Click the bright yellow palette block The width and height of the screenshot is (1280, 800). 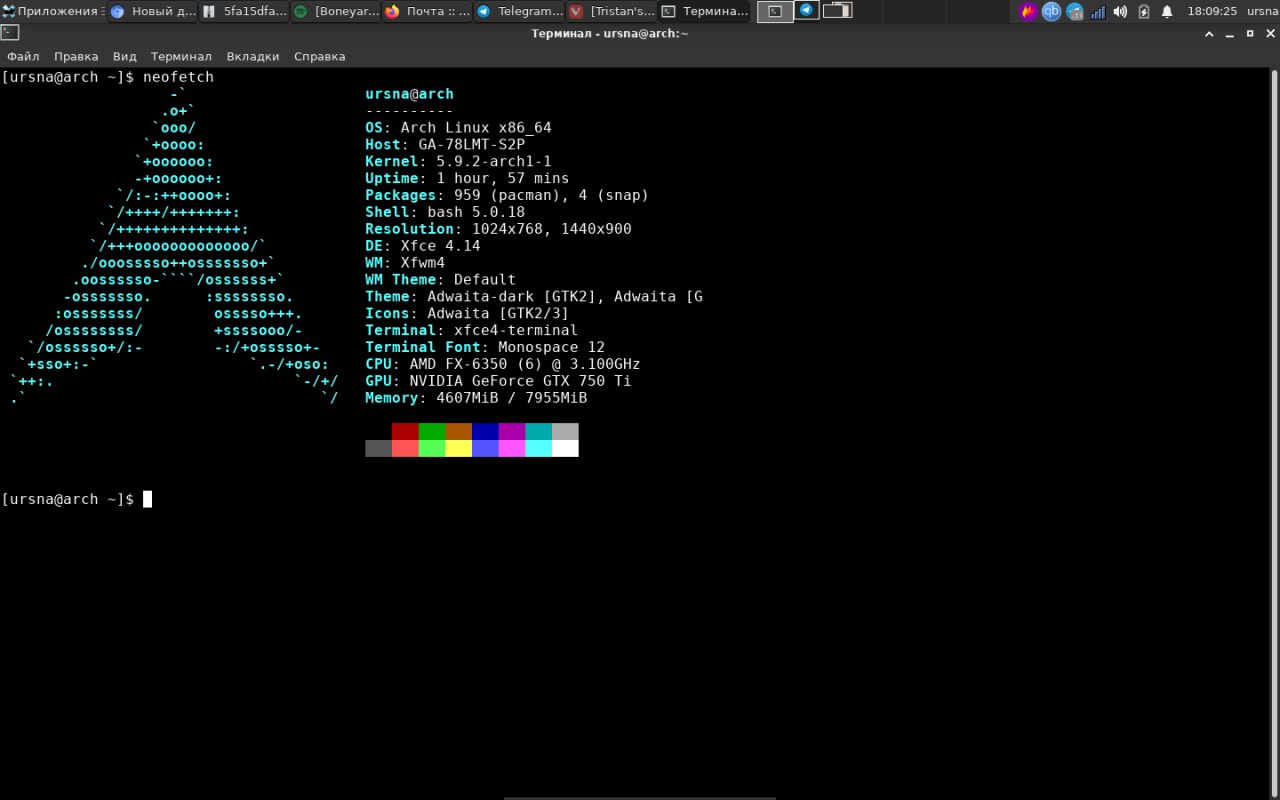click(x=458, y=448)
